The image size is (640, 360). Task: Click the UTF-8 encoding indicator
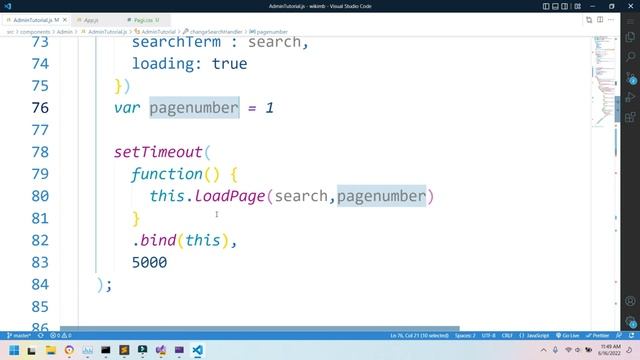pyautogui.click(x=488, y=336)
